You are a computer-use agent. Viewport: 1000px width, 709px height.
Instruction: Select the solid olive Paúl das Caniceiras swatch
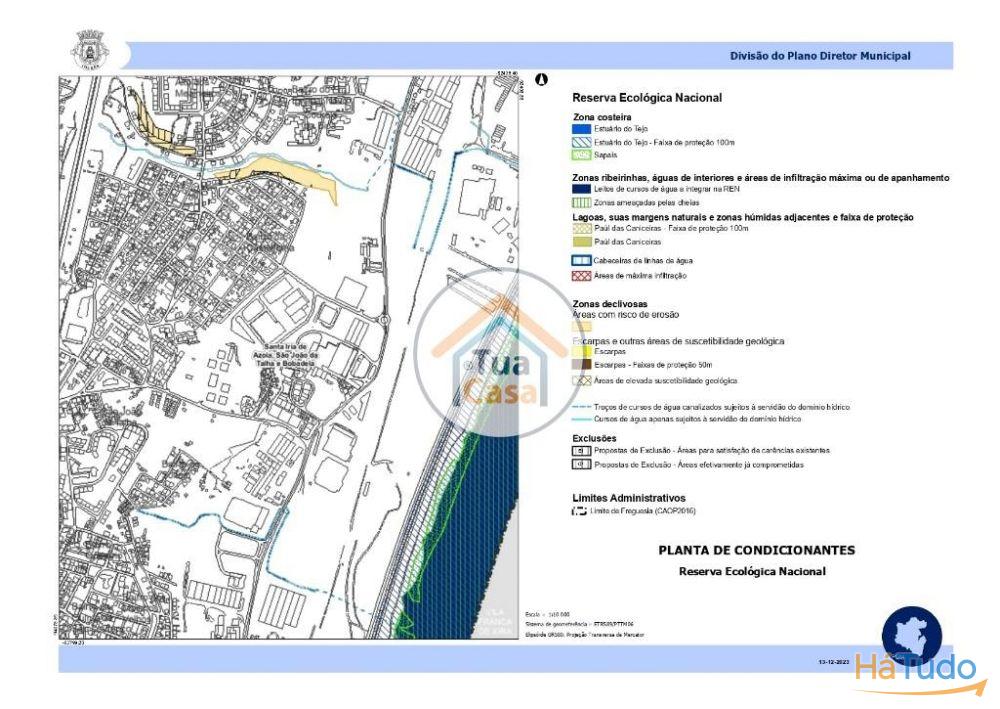(582, 242)
